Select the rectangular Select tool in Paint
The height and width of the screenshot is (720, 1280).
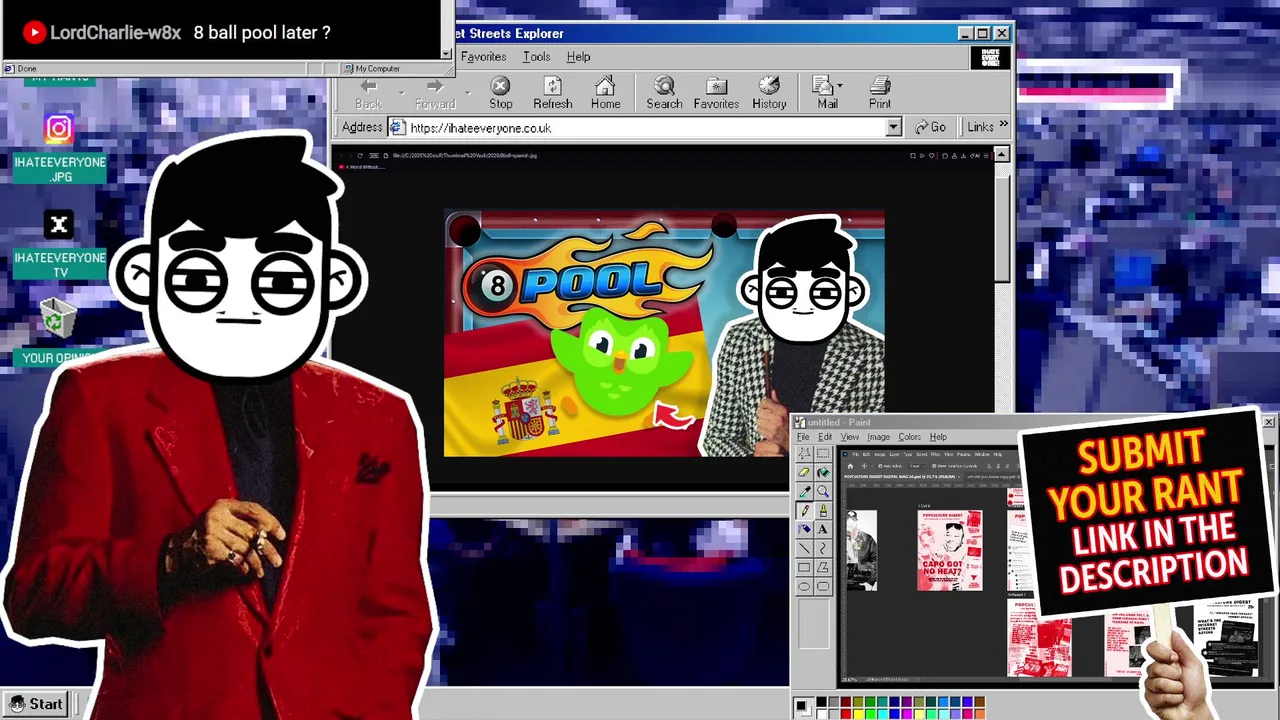(x=823, y=454)
